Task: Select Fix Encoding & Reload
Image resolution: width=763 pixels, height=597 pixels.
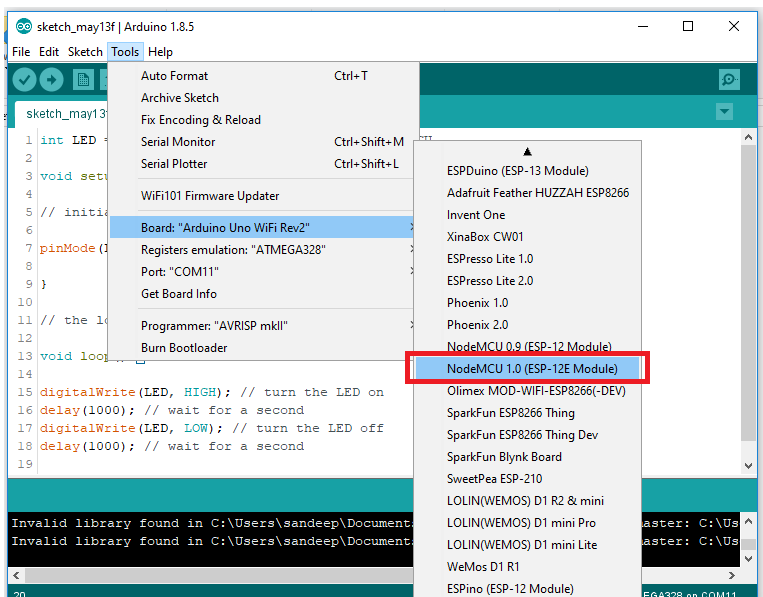Action: click(x=262, y=120)
